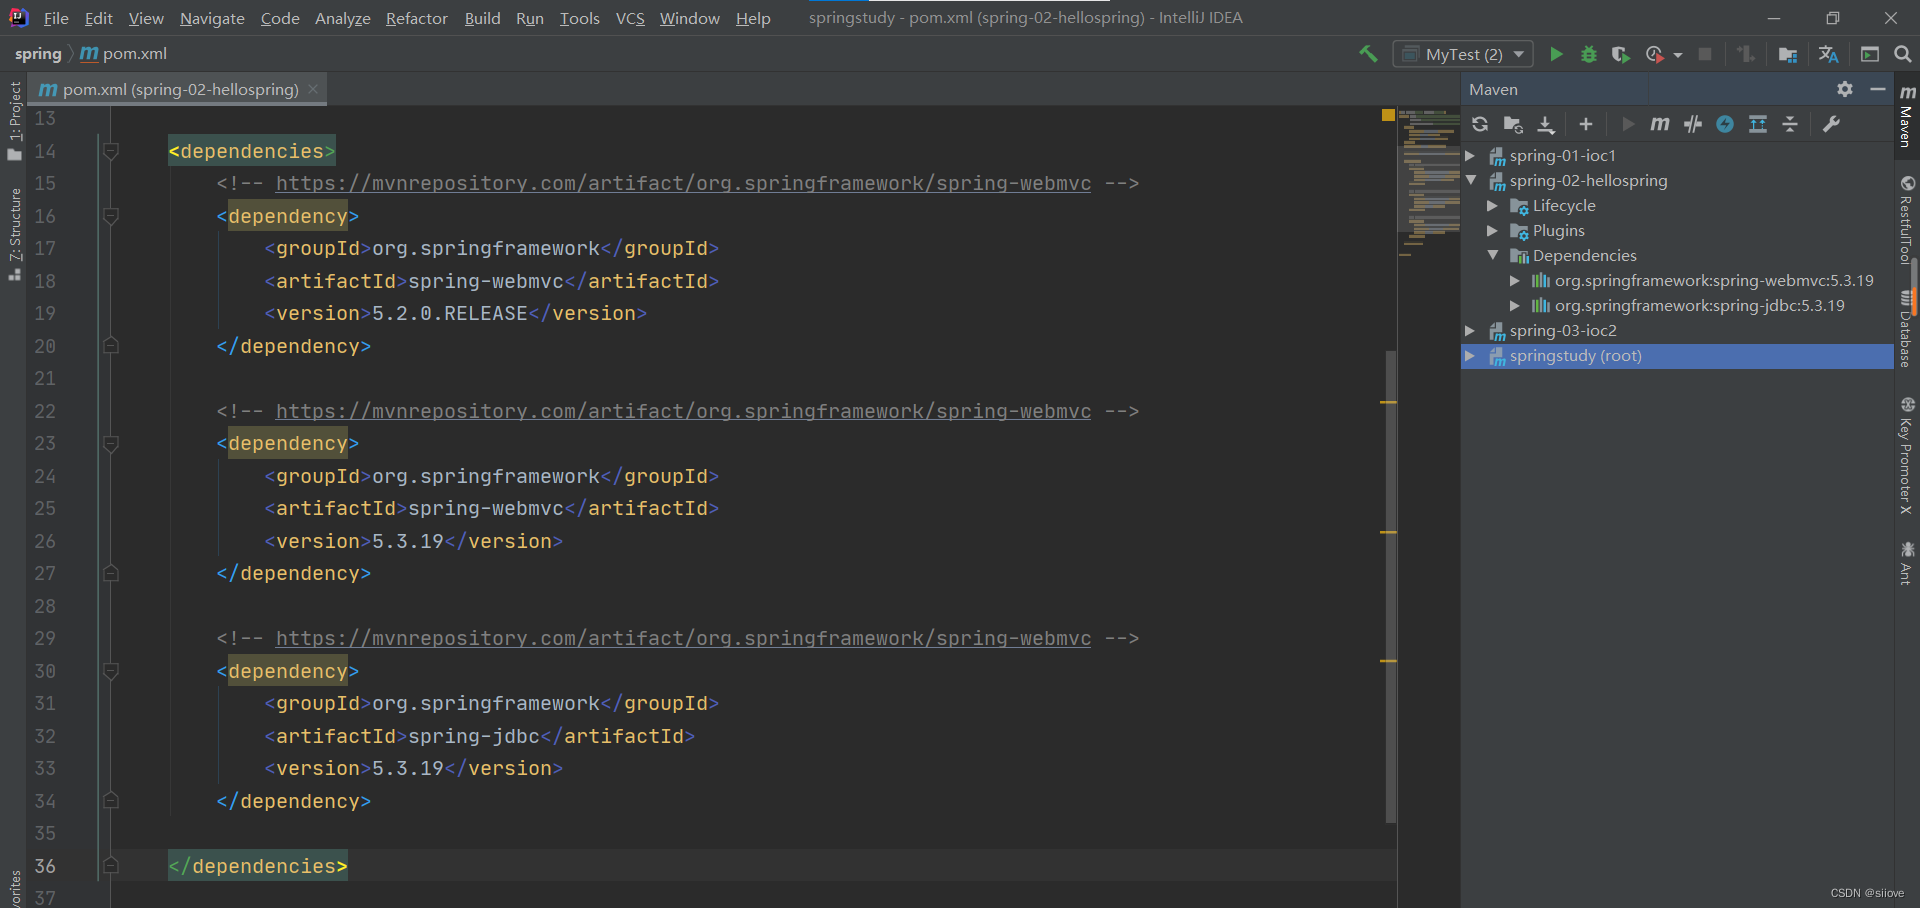This screenshot has width=1920, height=908.
Task: Execute Maven Goal m icon
Action: click(1660, 124)
